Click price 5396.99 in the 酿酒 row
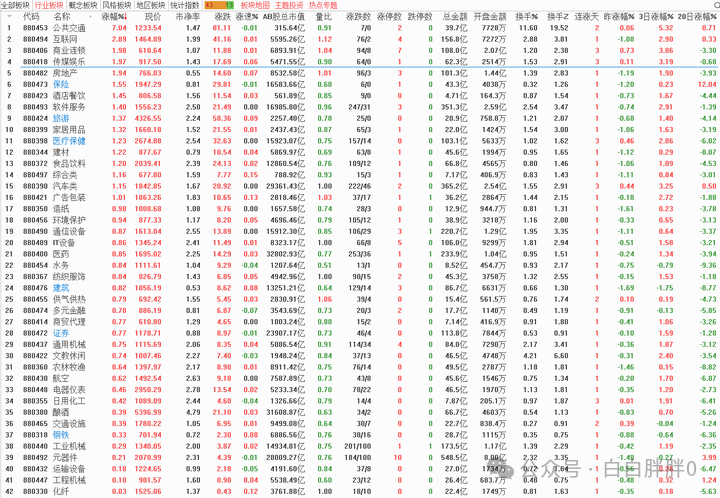 point(148,412)
